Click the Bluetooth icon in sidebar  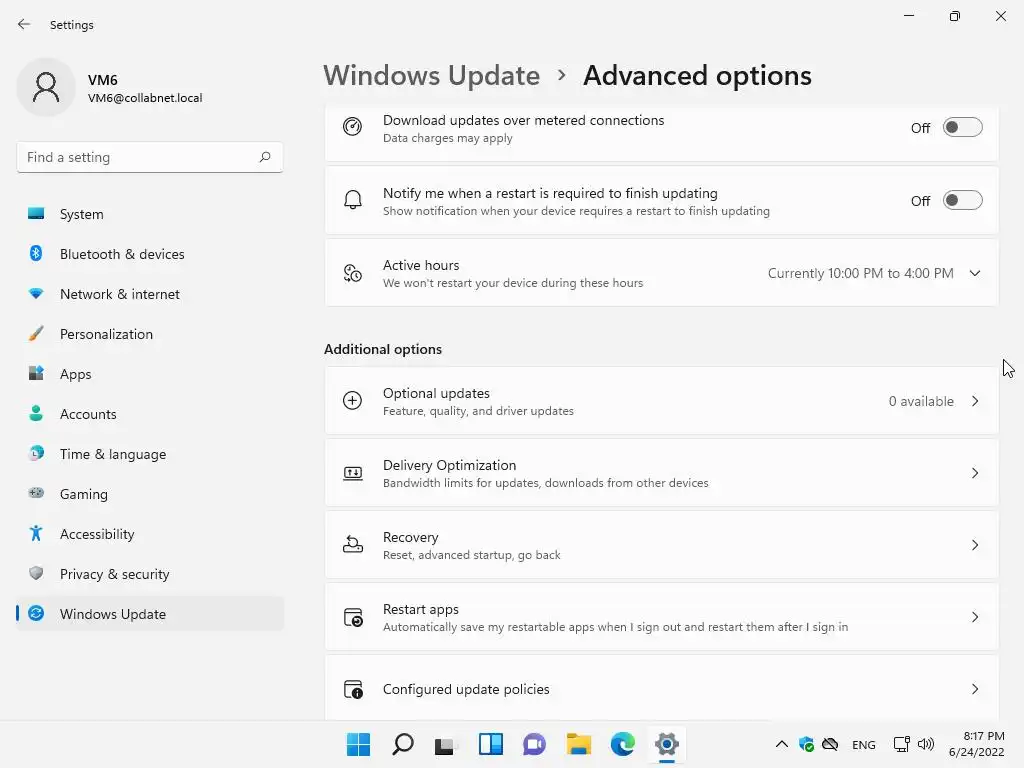pyautogui.click(x=36, y=253)
